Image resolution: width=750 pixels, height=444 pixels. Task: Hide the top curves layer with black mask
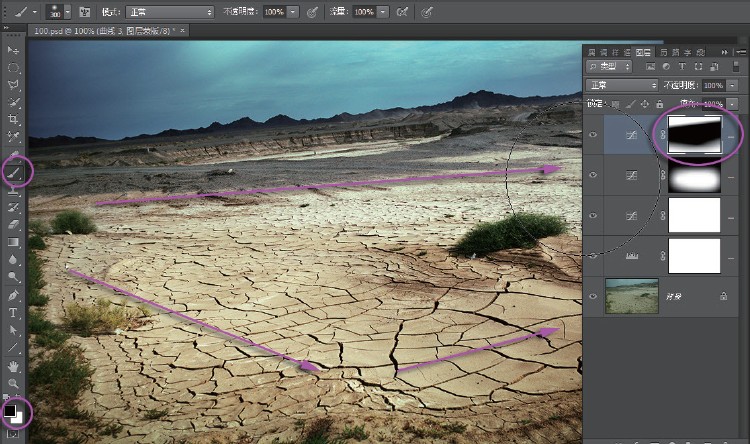coord(593,134)
